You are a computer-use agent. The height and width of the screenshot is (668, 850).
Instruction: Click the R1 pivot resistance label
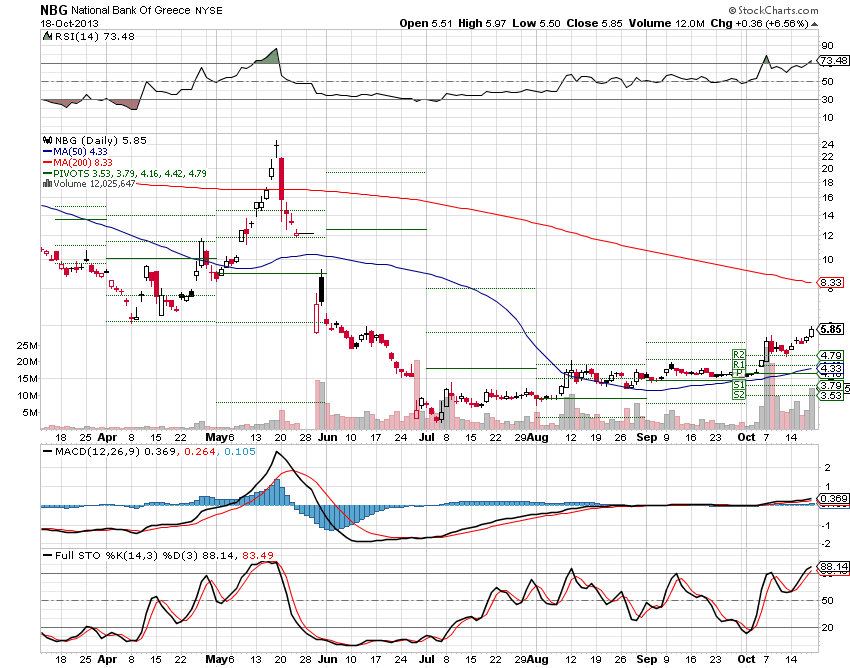tap(739, 364)
